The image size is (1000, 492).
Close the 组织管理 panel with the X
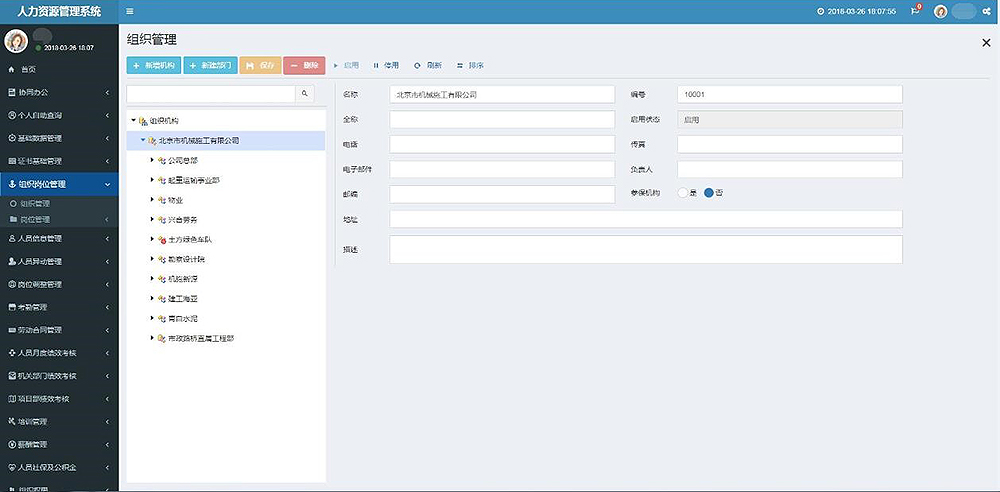[x=986, y=42]
